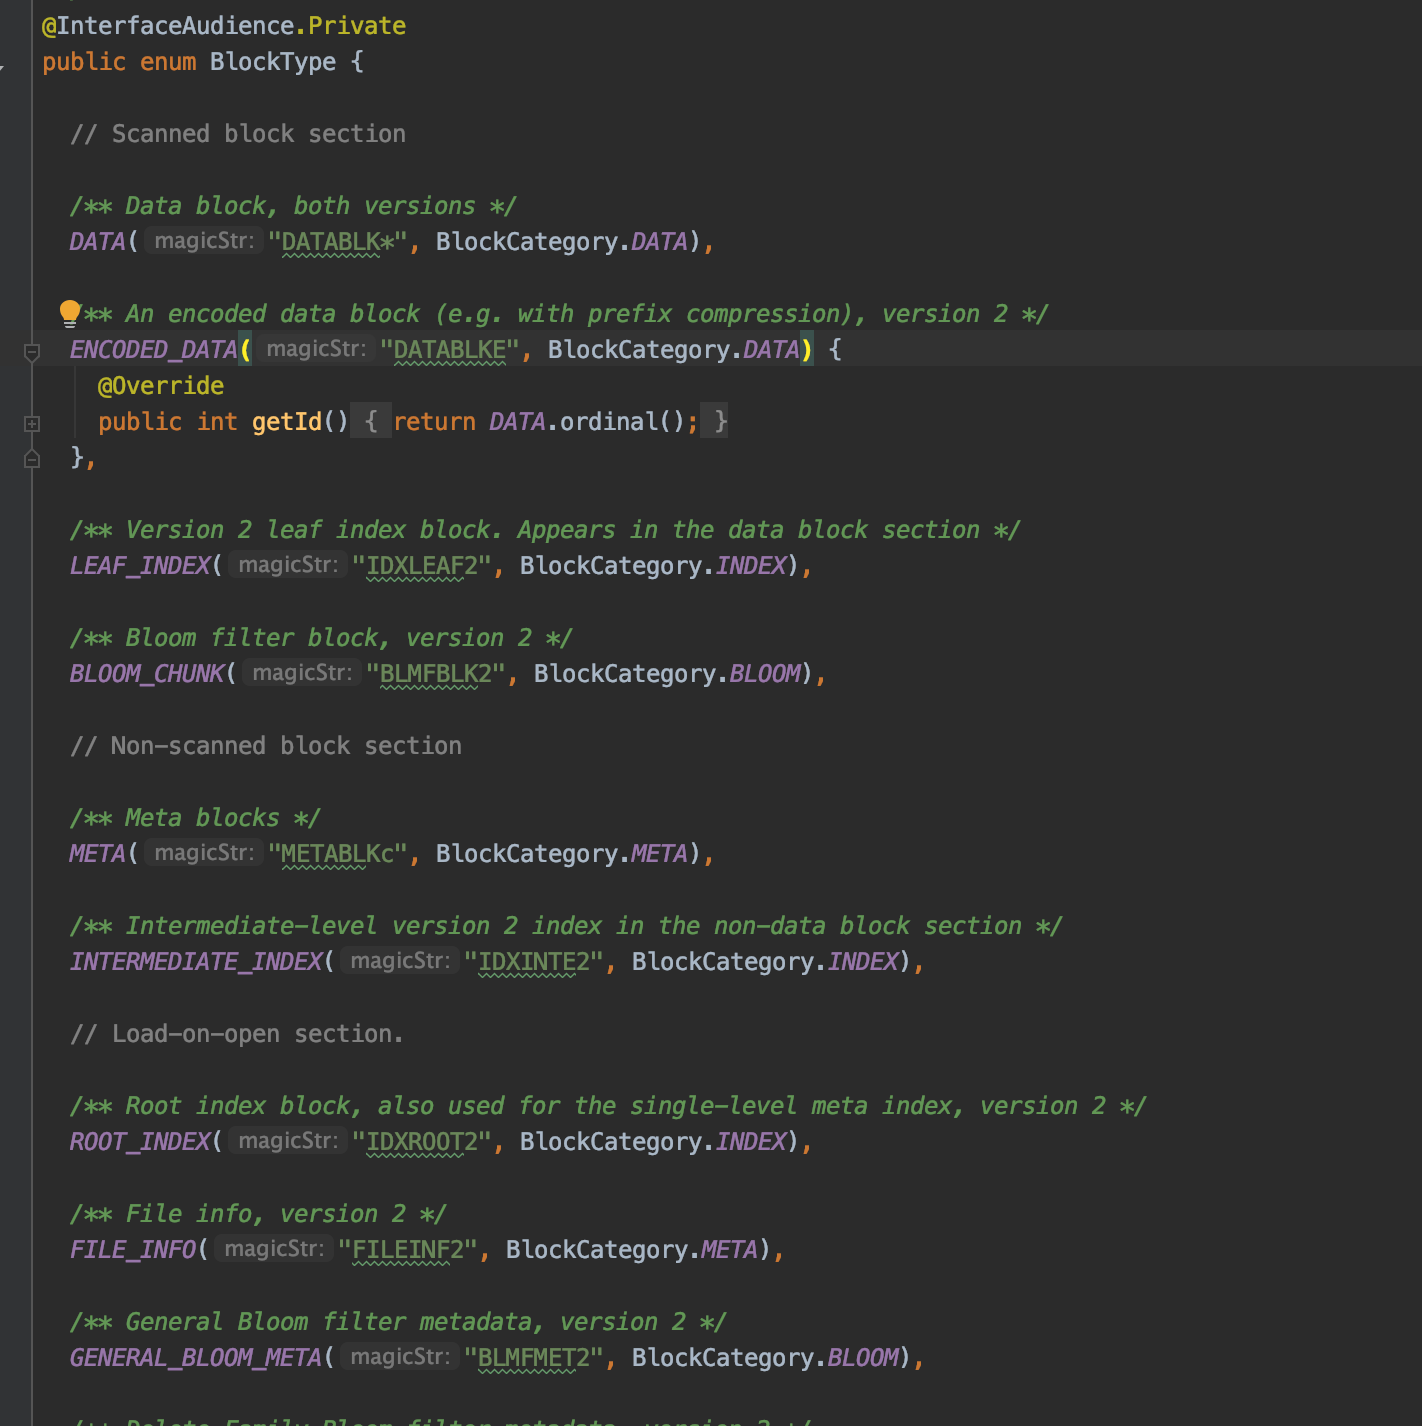Click the "// Load-on-open section." comment

[x=237, y=1034]
